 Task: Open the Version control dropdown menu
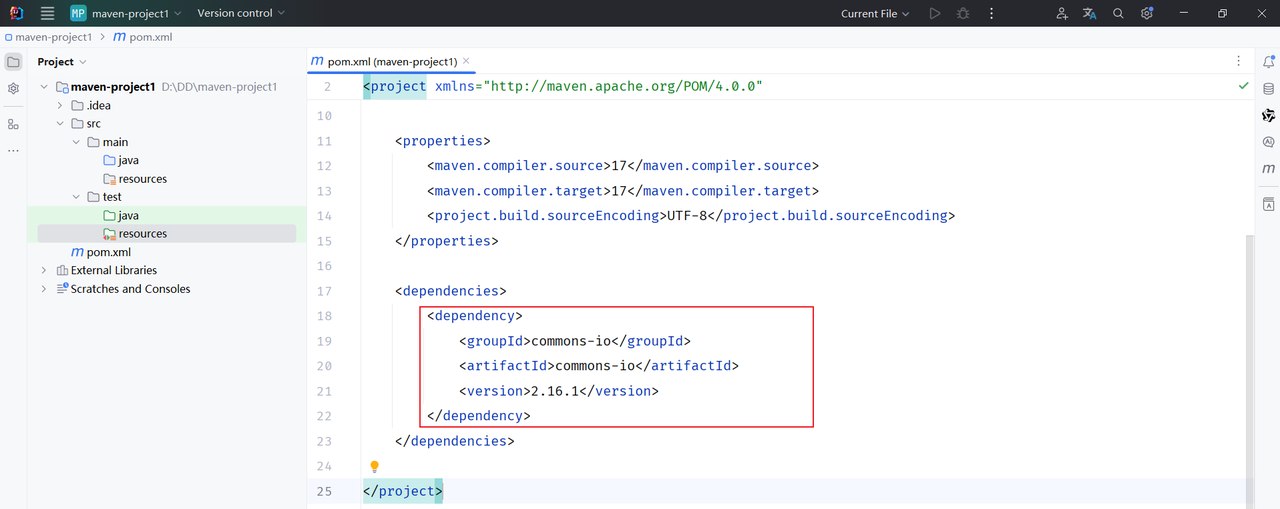pos(241,13)
